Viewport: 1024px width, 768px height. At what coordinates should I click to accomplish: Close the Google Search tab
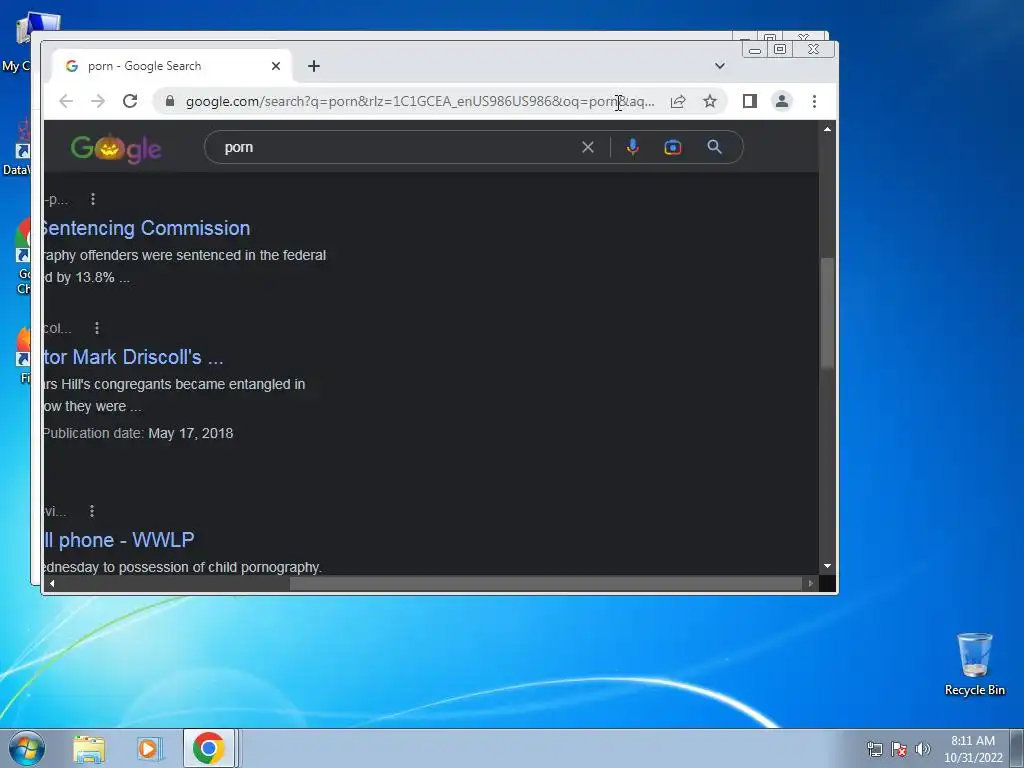click(x=276, y=66)
